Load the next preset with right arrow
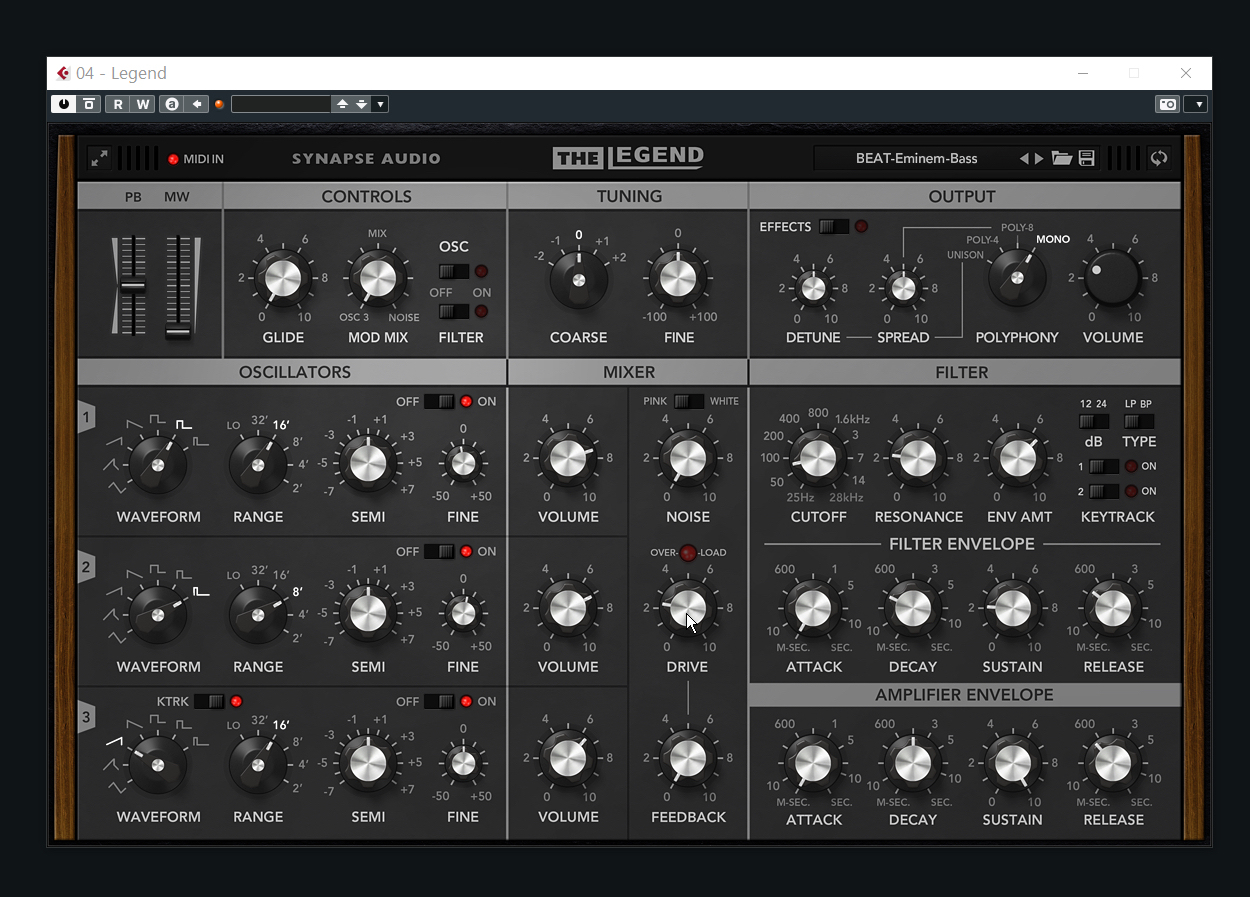This screenshot has width=1250, height=897. point(1039,158)
